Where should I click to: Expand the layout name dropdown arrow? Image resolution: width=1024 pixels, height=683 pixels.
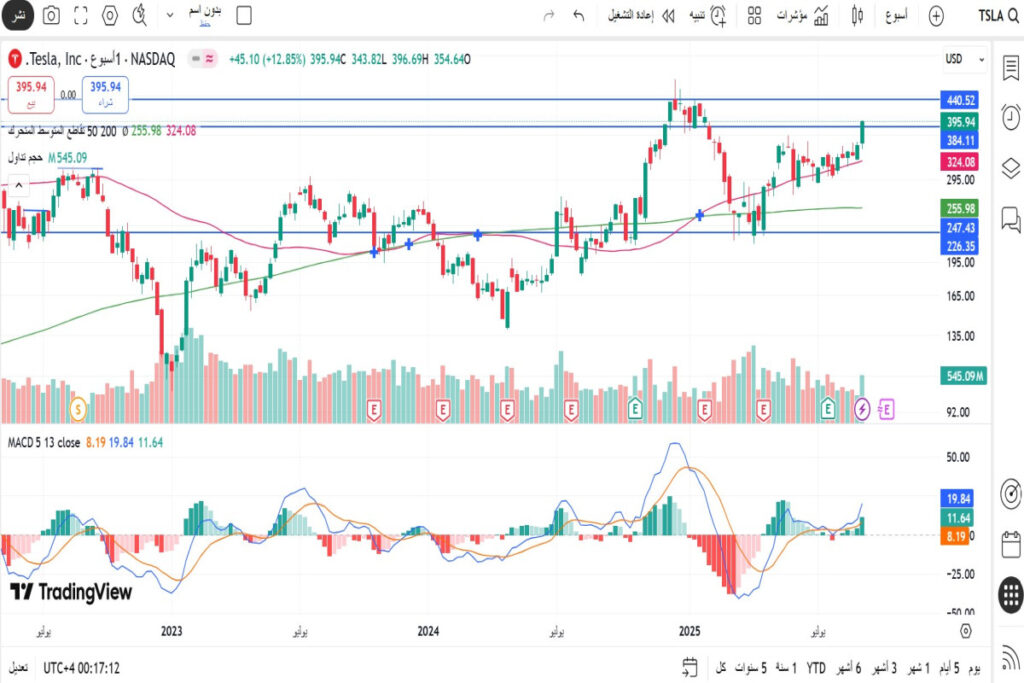click(169, 16)
